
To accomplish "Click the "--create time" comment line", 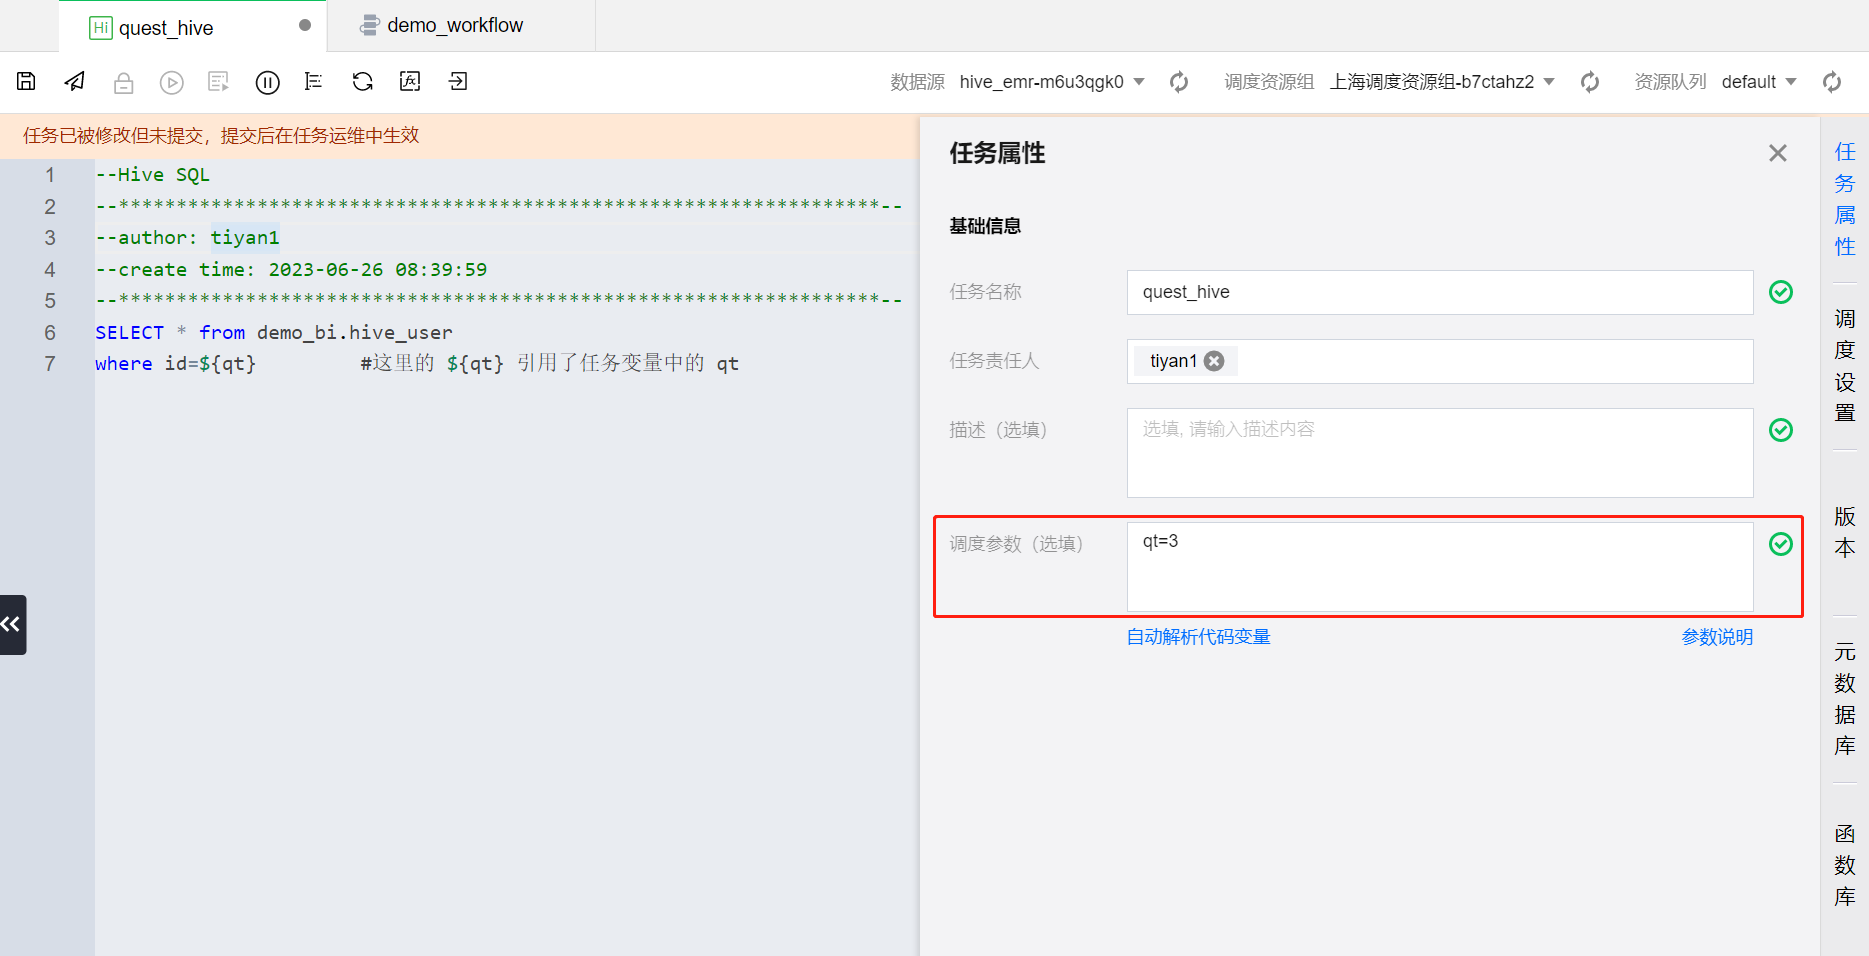I will [x=291, y=270].
